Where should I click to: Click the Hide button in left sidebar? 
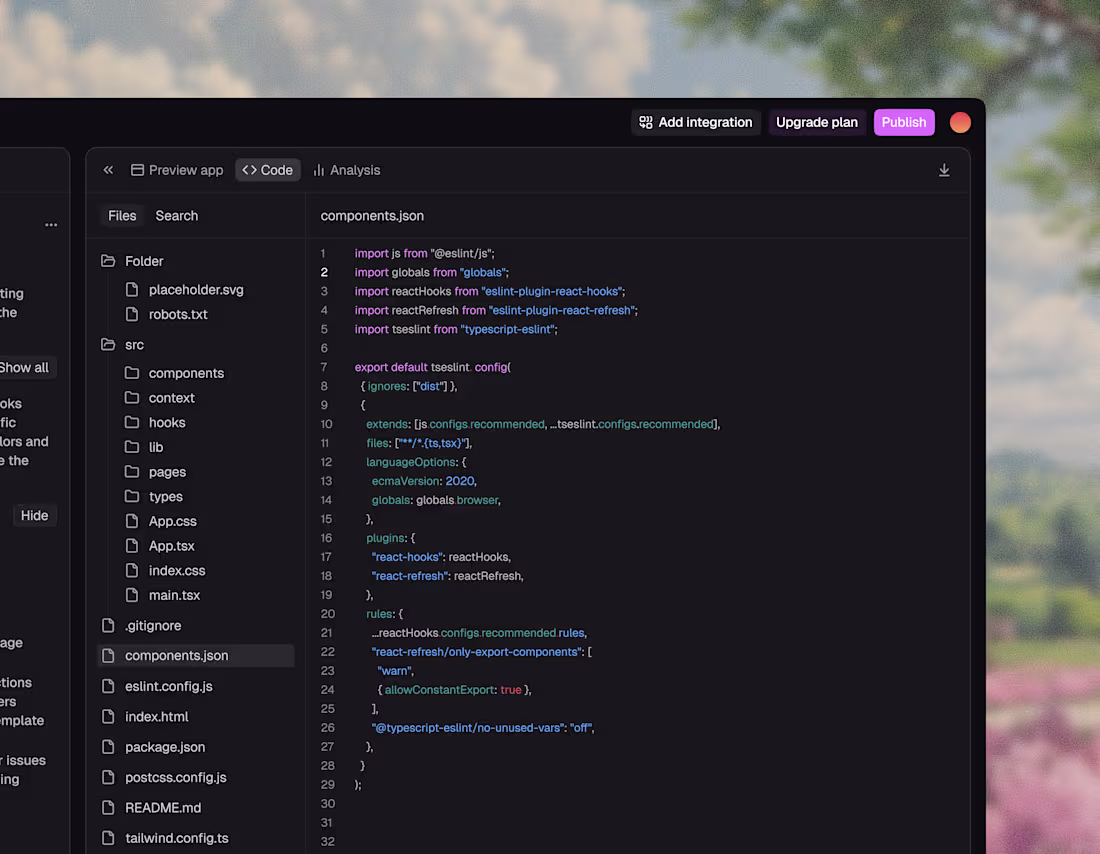tap(34, 515)
